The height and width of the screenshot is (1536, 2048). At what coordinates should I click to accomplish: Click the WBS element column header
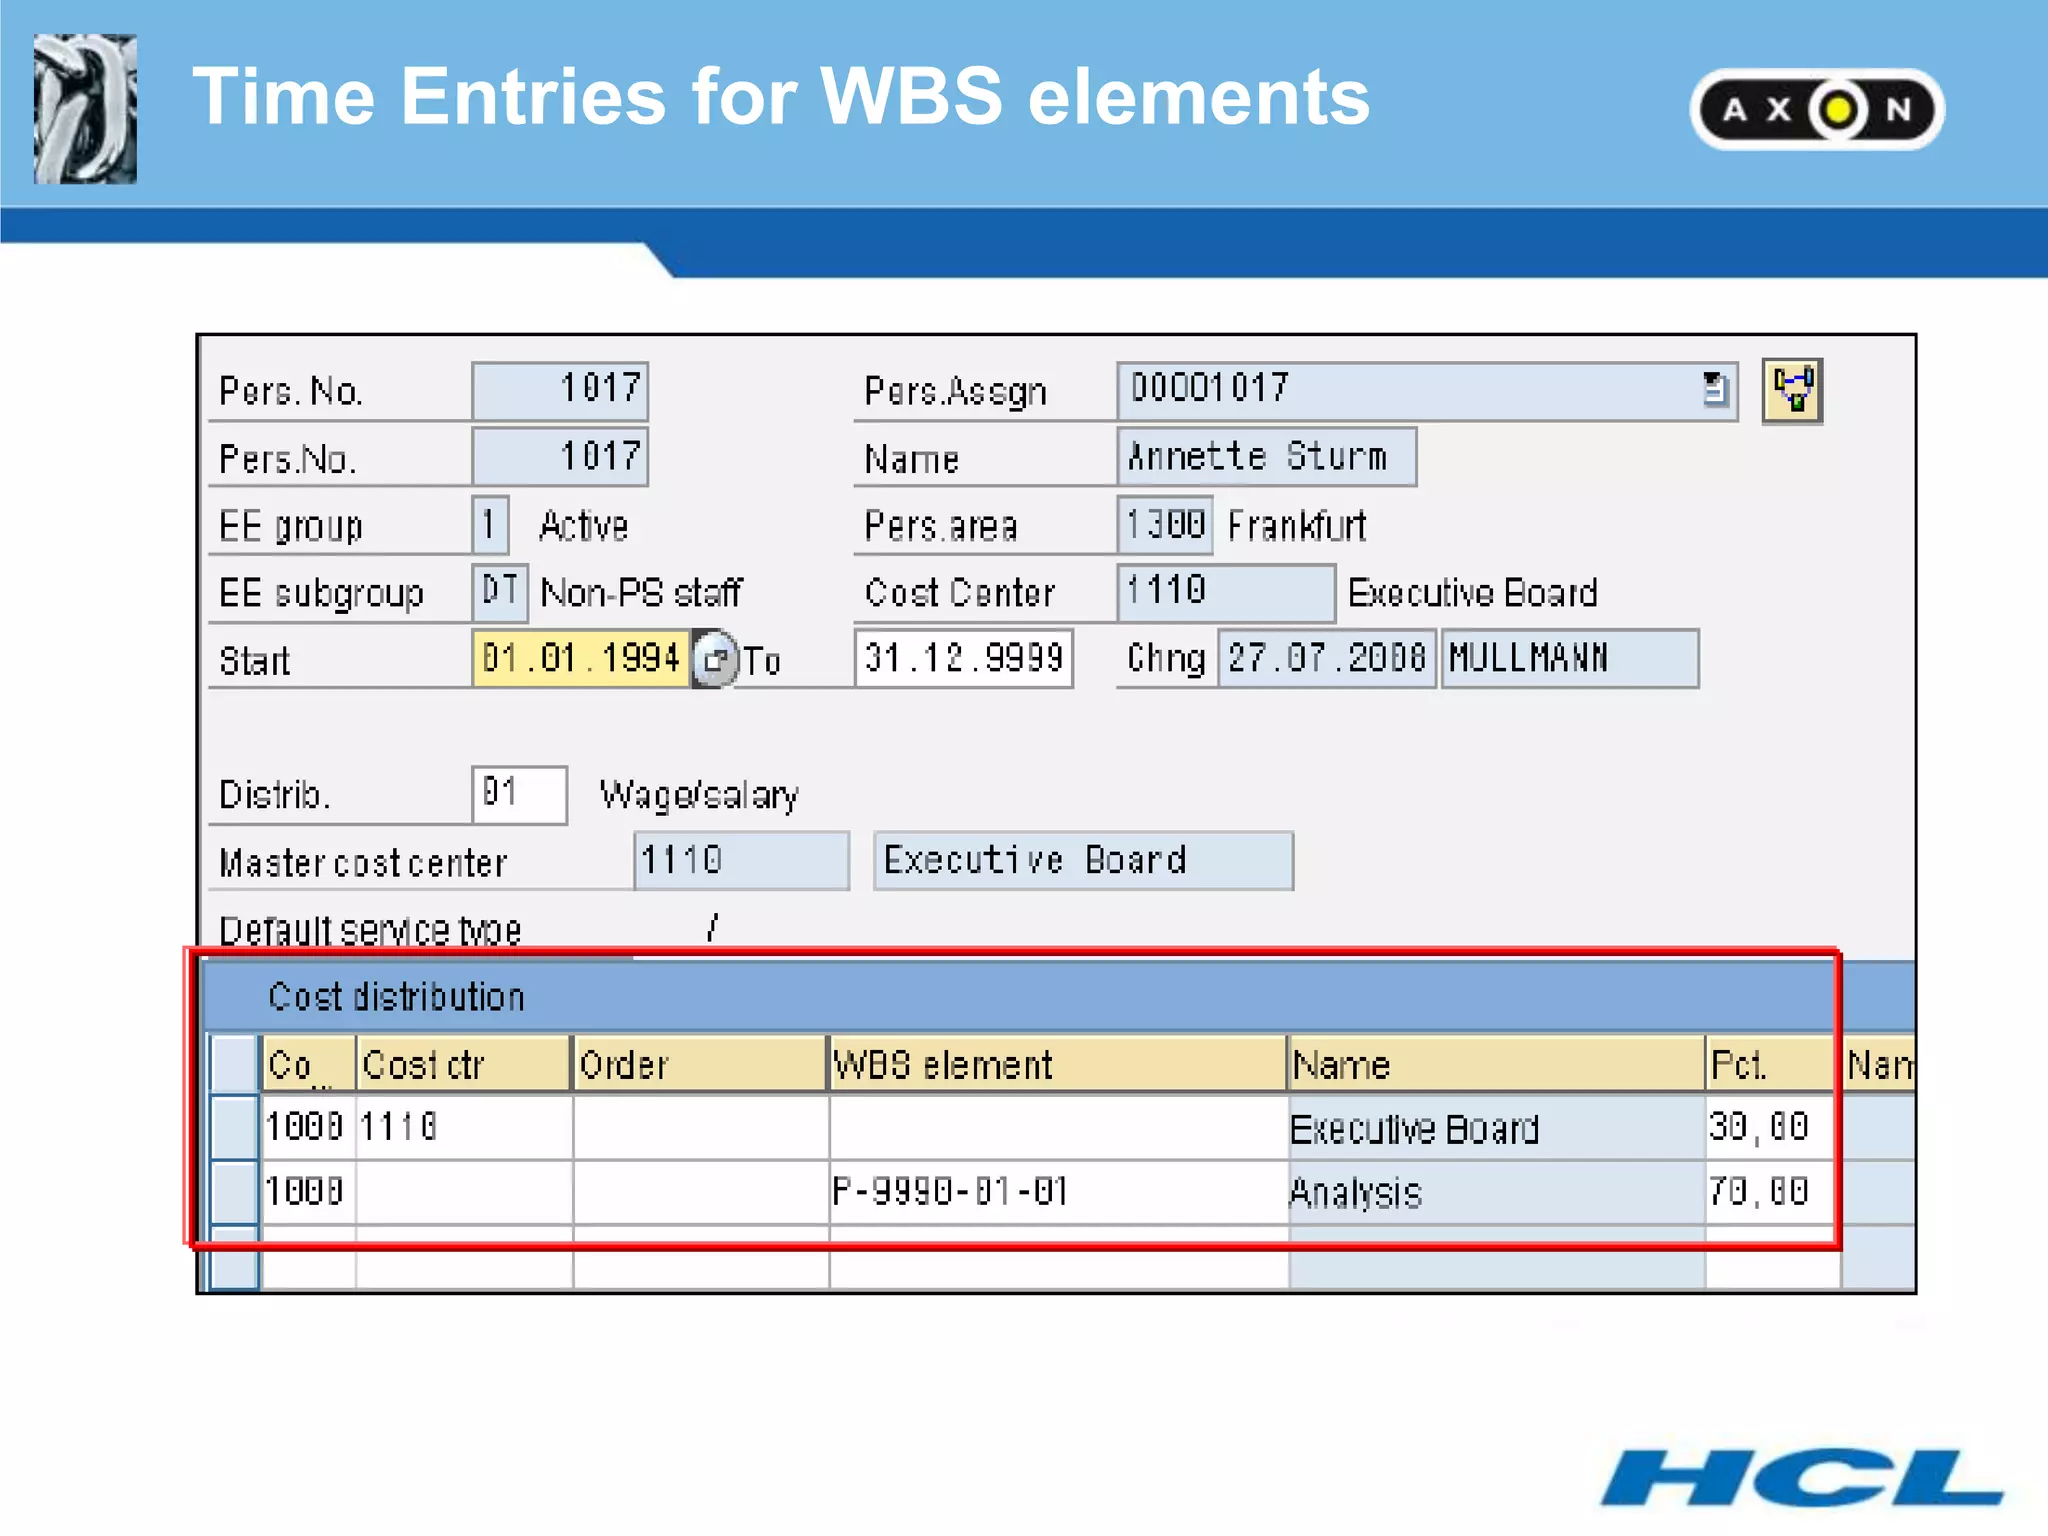click(x=1058, y=1063)
